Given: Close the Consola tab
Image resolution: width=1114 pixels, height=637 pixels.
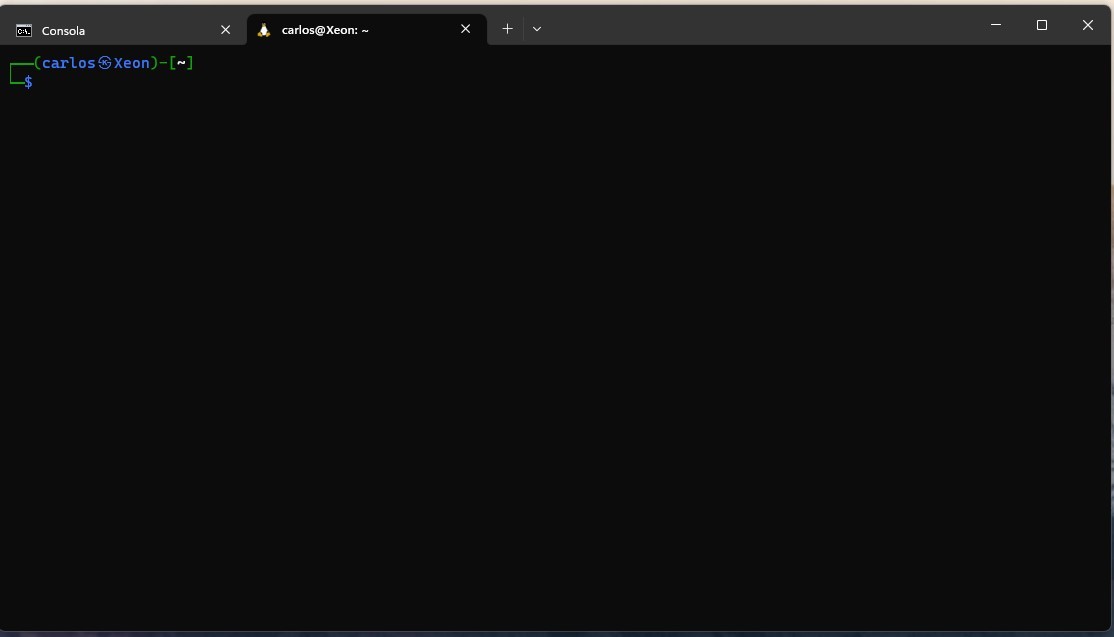Looking at the screenshot, I should pos(225,30).
